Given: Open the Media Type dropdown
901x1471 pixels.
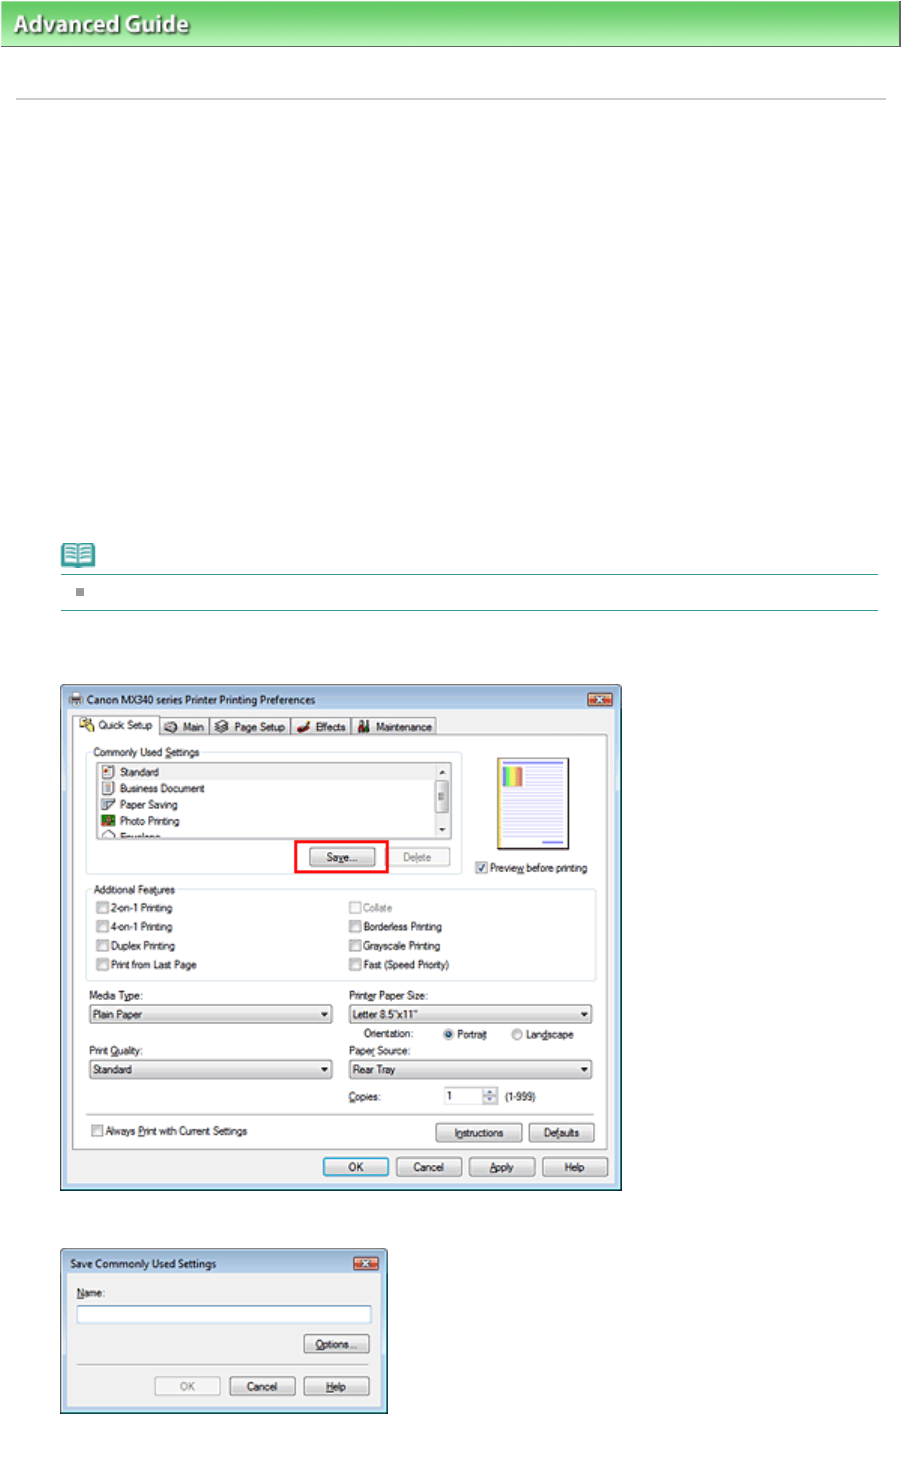Looking at the screenshot, I should point(211,1014).
